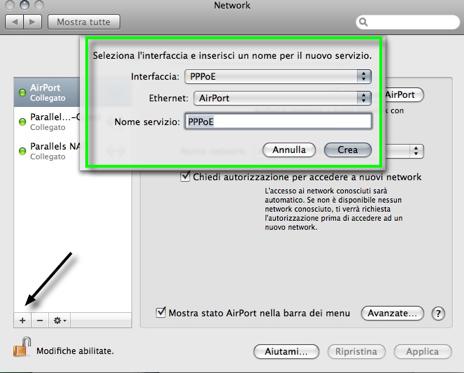Viewport: 464px width, 373px height.
Task: Toggle Chiedi autorizzazione per accedere checkbox
Action: pyautogui.click(x=185, y=176)
